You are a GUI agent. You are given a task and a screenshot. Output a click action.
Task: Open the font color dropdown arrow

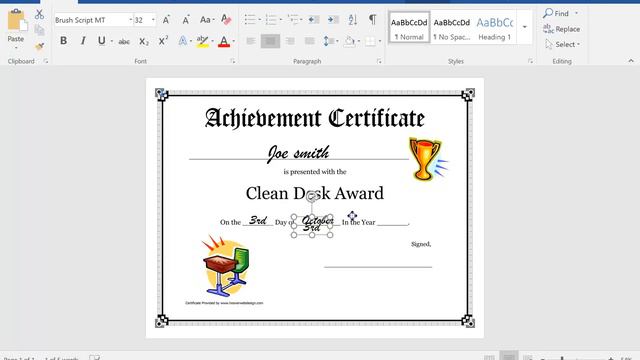tap(233, 41)
